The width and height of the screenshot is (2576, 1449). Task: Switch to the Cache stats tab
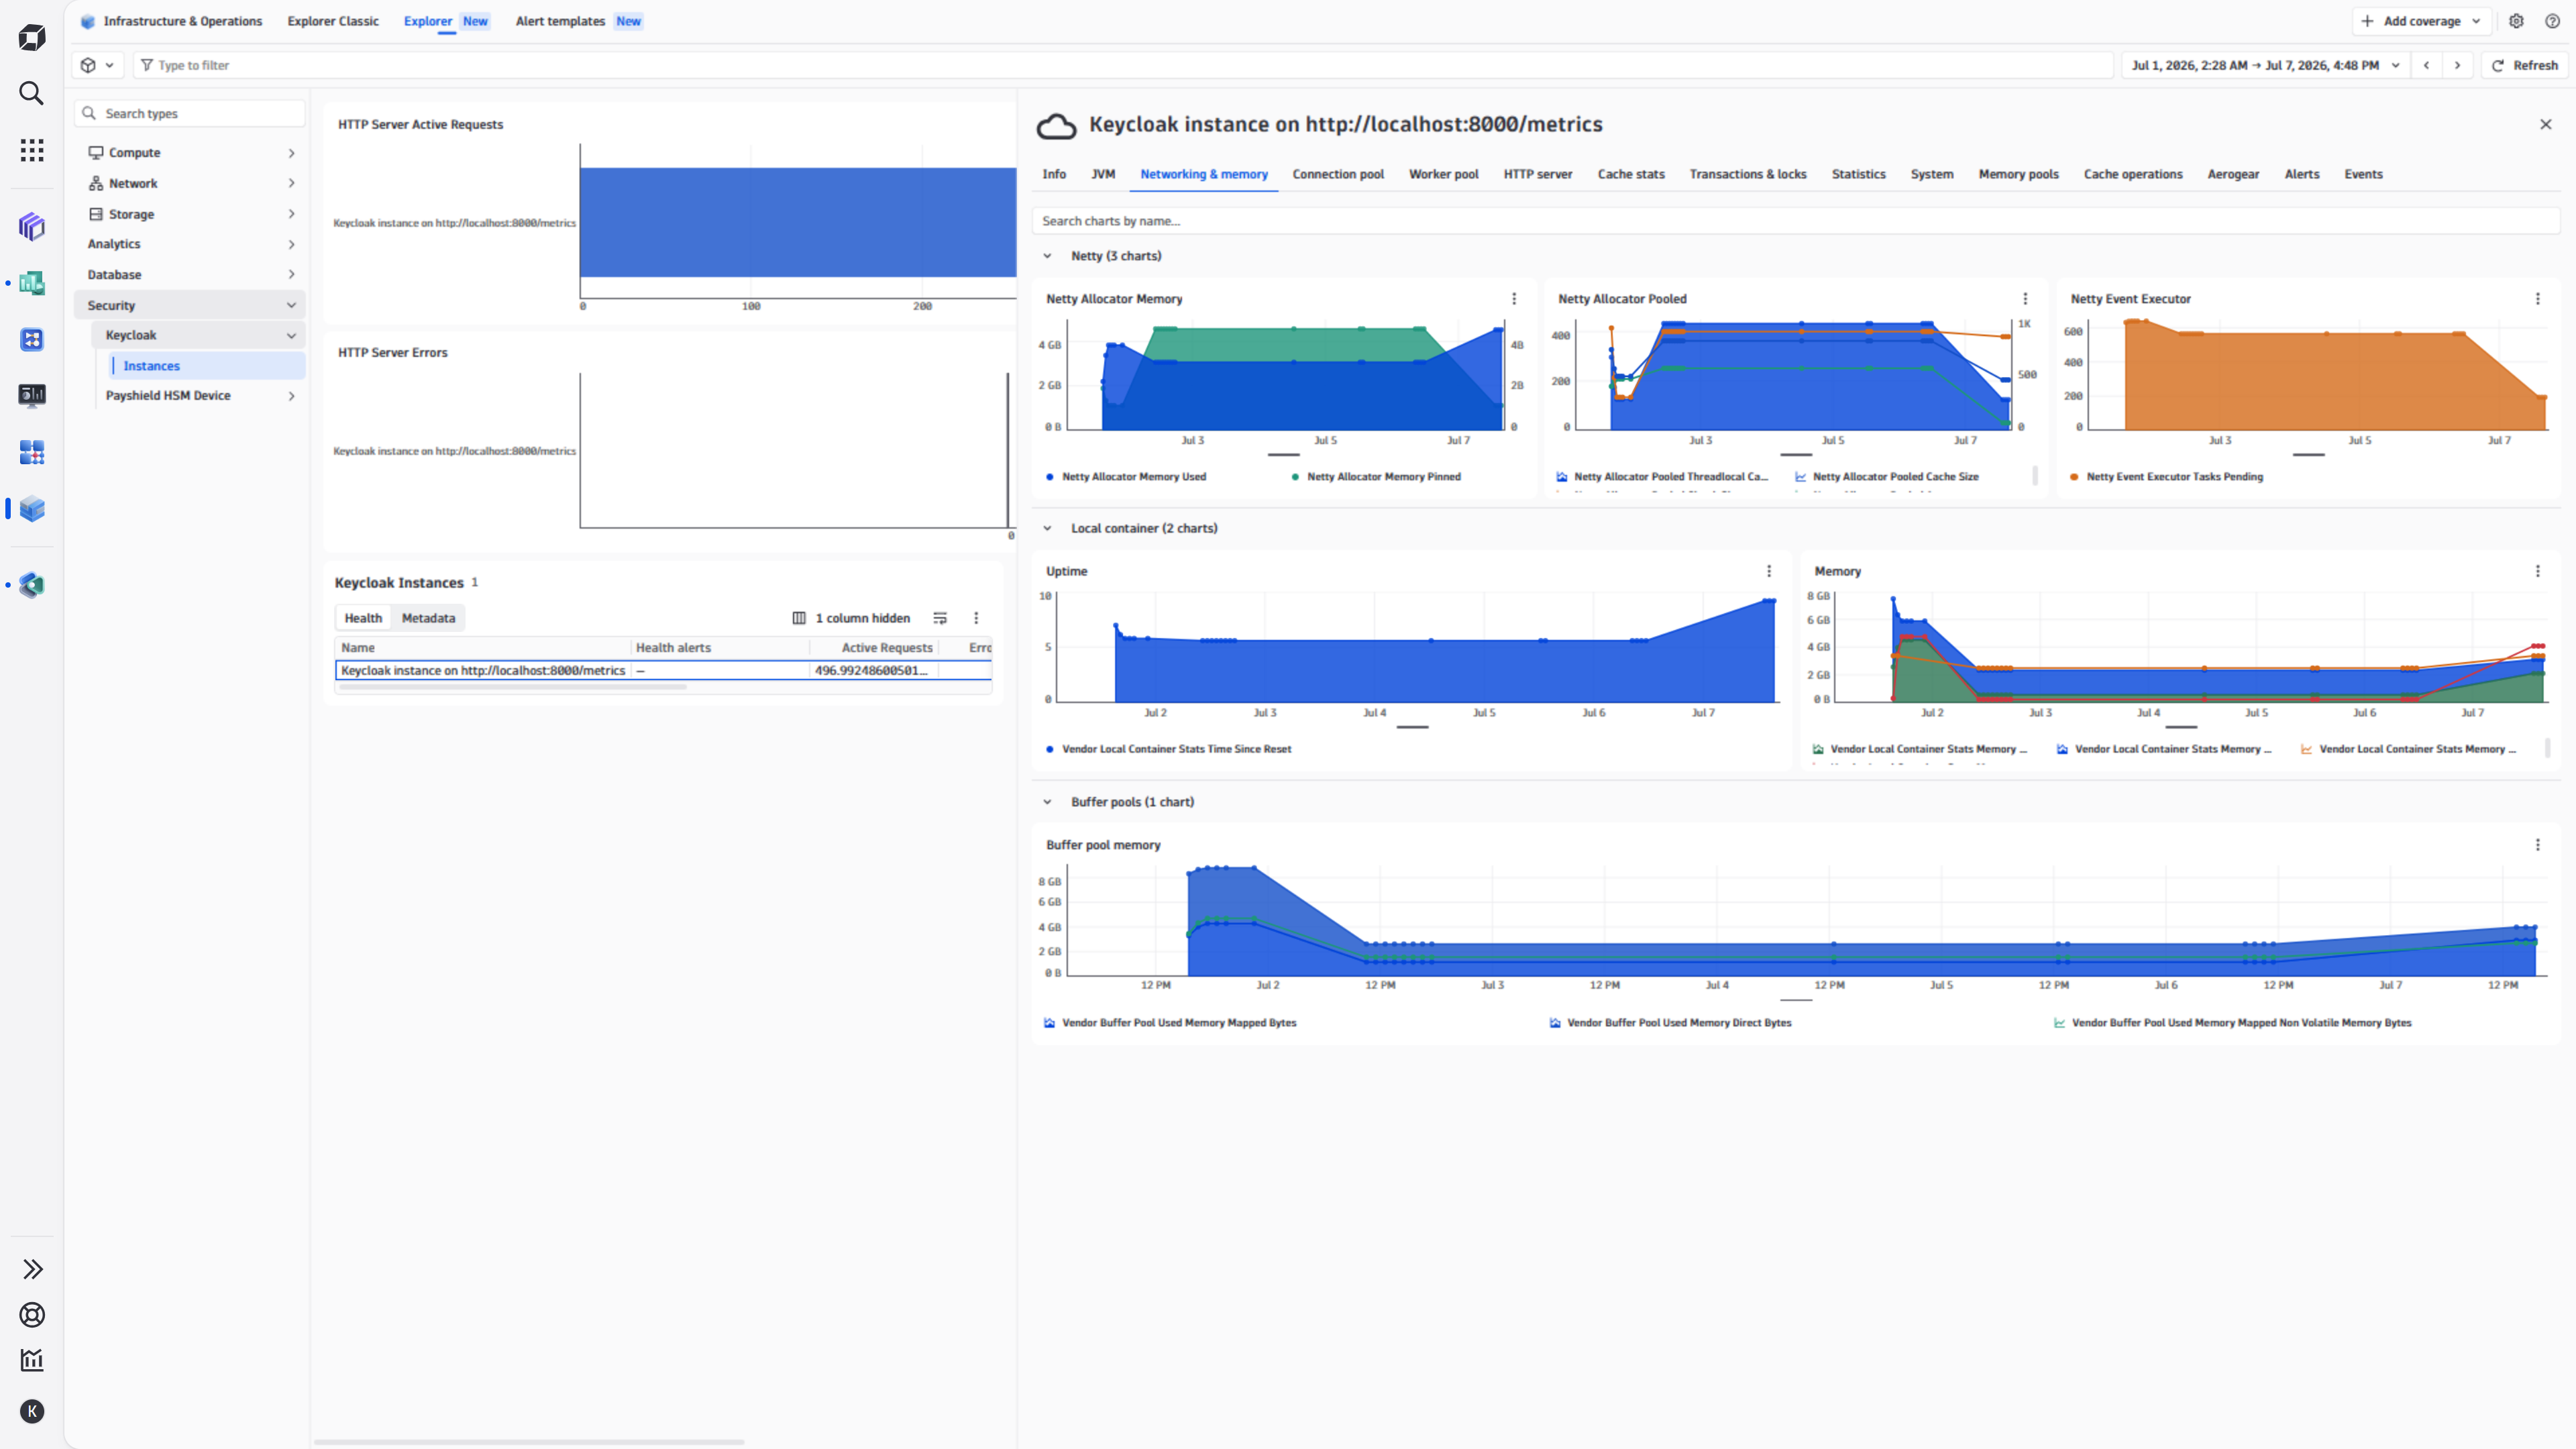point(1631,174)
